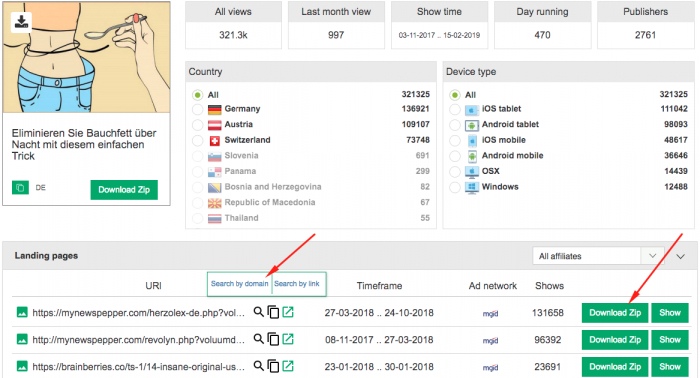Click image icon before herzolex-de URL
Viewport: 700px width, 378px height.
tap(22, 312)
